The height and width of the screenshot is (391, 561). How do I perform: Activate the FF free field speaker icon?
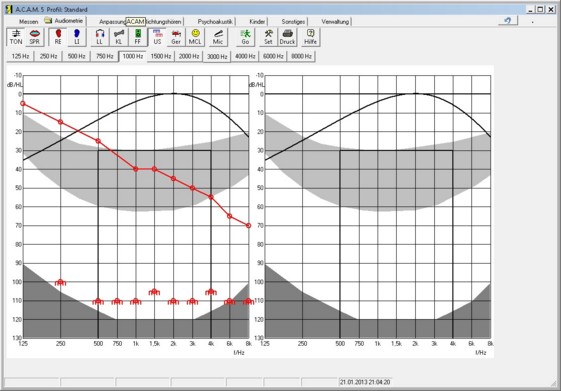tap(138, 37)
